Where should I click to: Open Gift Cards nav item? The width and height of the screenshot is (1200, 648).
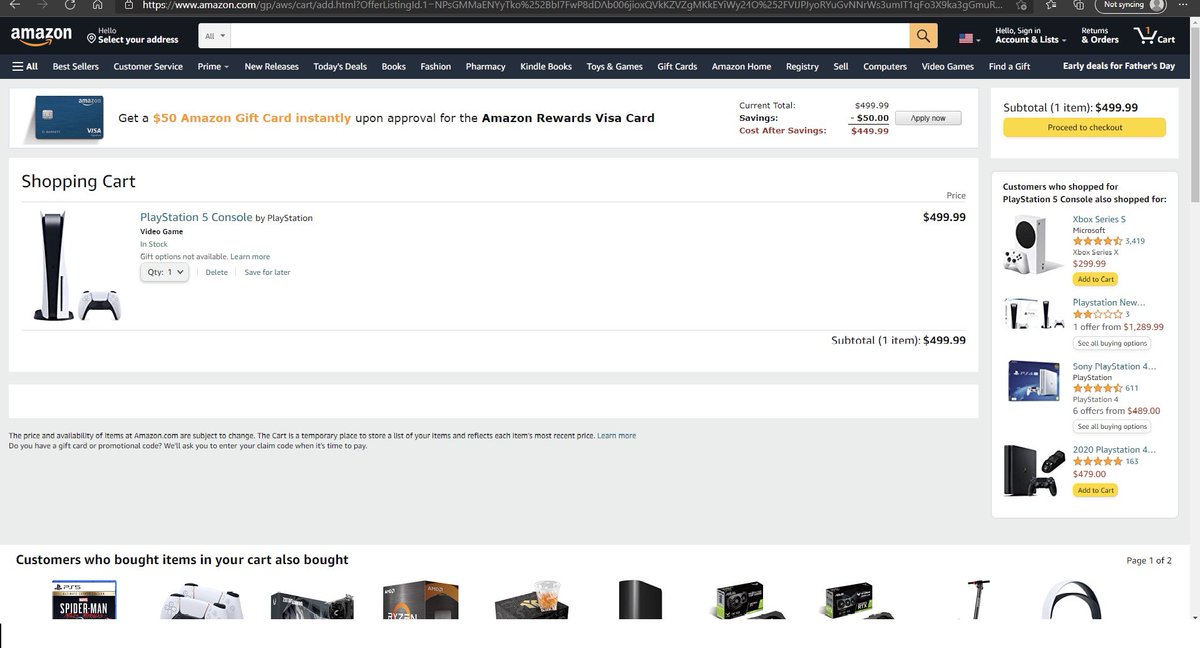click(x=677, y=67)
